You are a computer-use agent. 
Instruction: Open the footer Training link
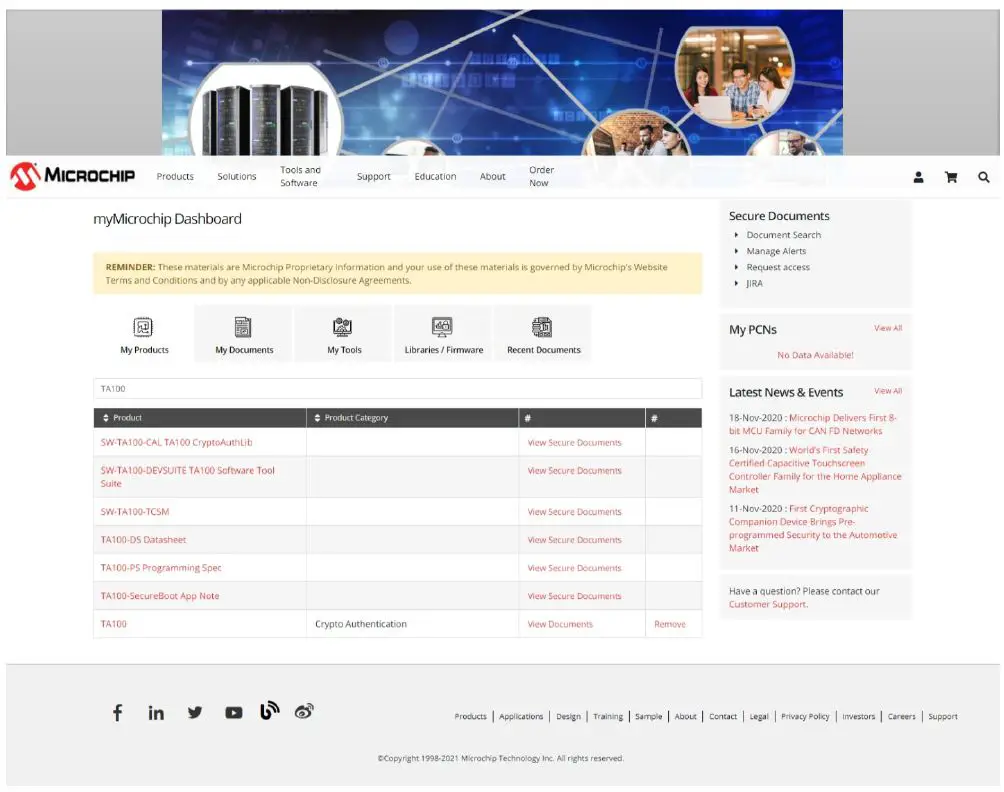[608, 716]
